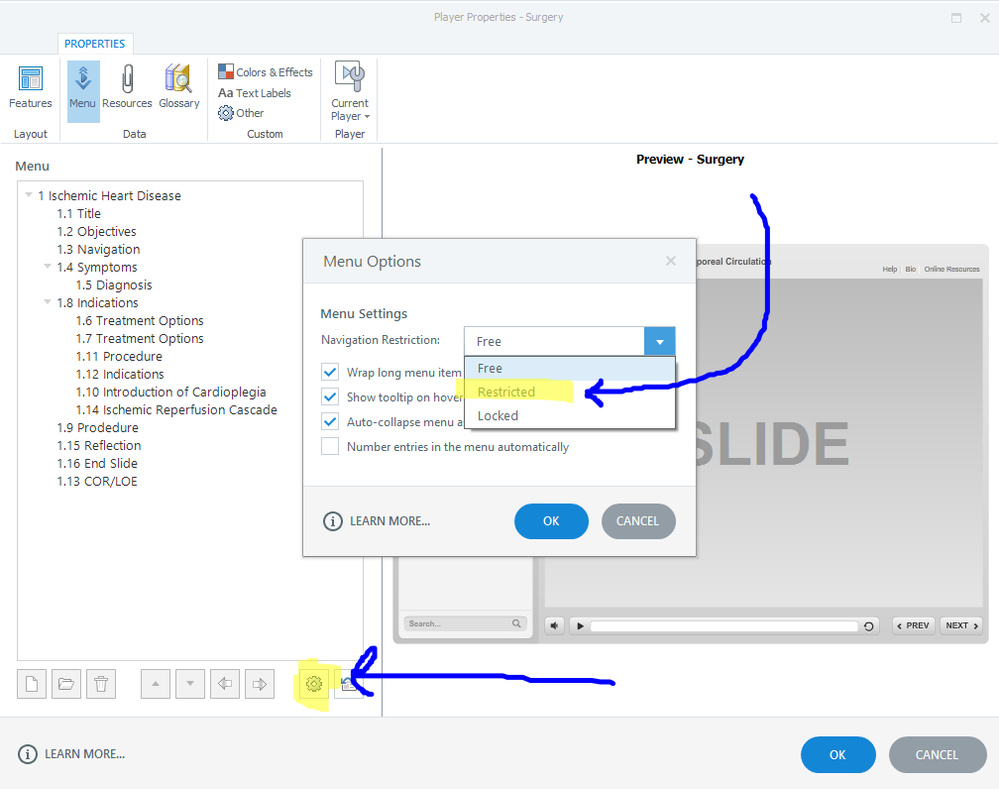Collapse 1 Ischemic Heart Disease node
The width and height of the screenshot is (999, 789).
point(29,195)
